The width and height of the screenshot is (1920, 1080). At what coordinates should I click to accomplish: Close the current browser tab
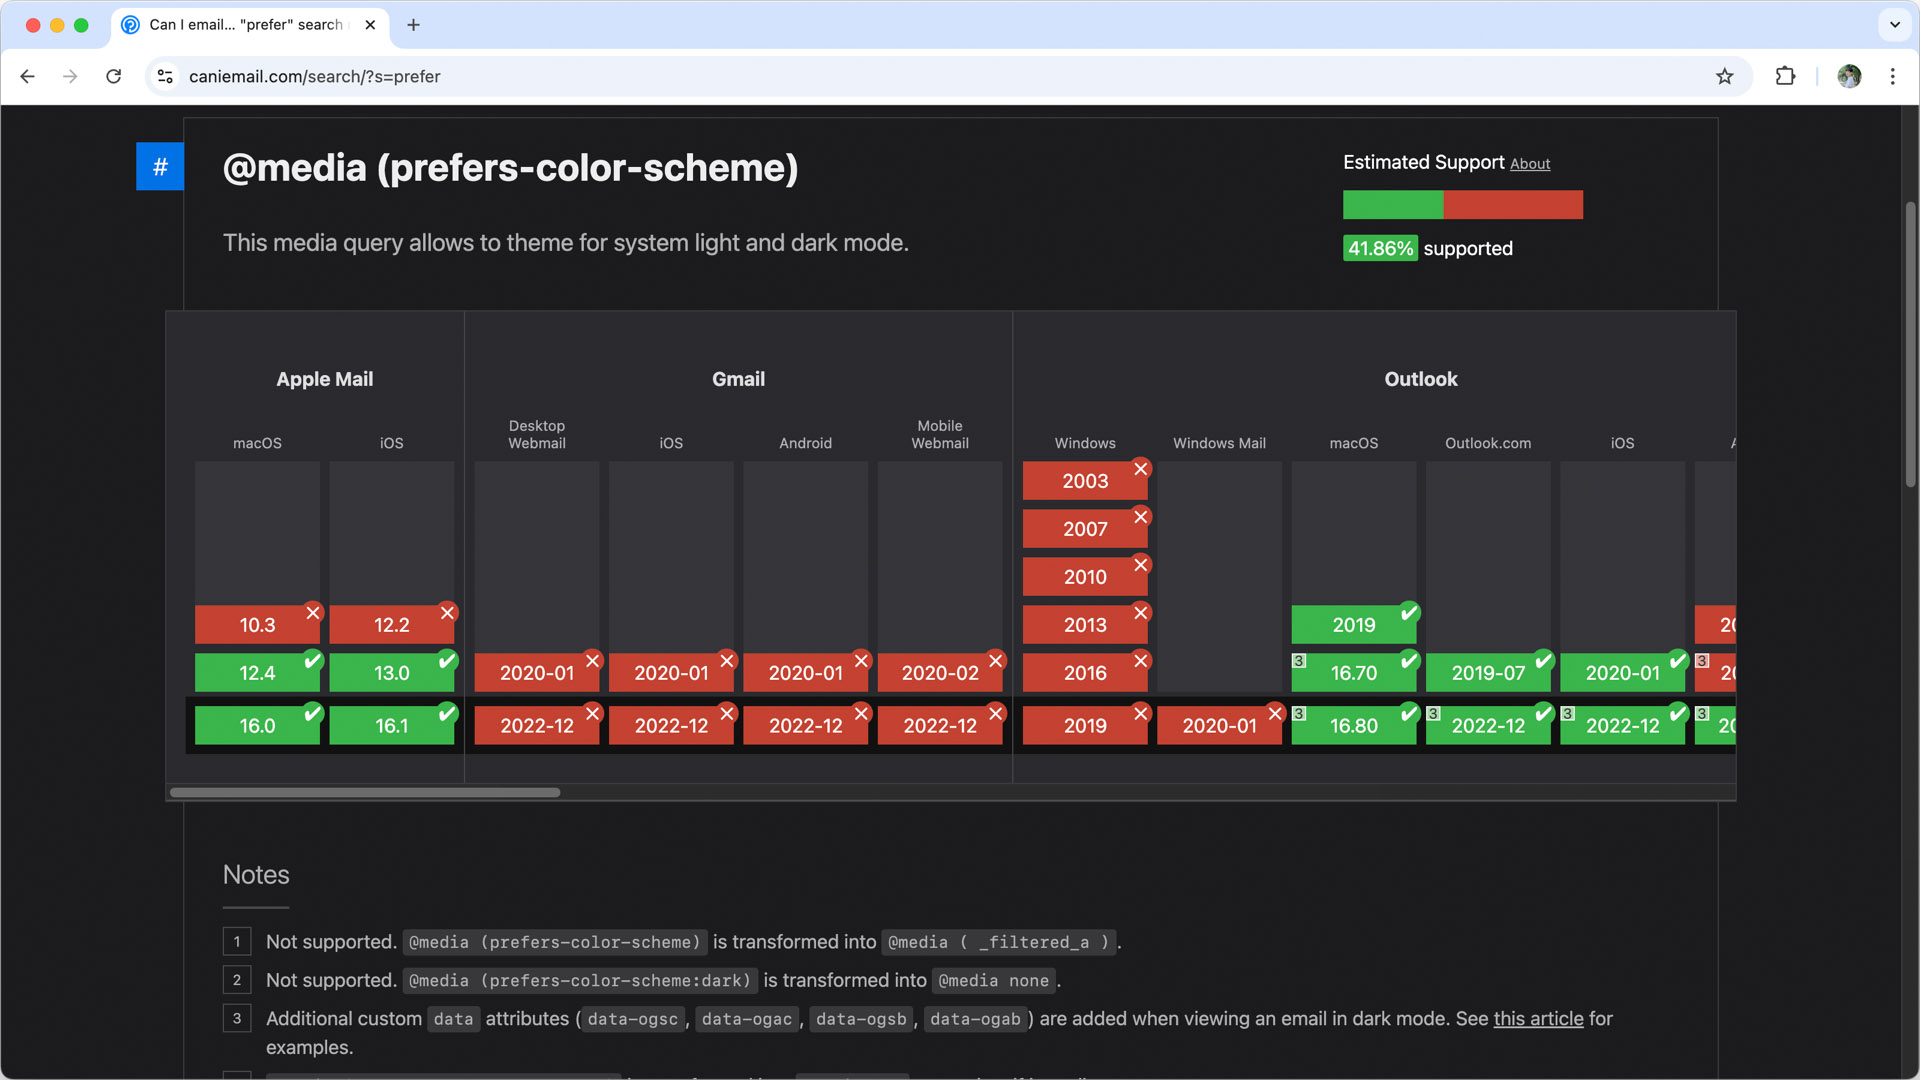tap(370, 25)
